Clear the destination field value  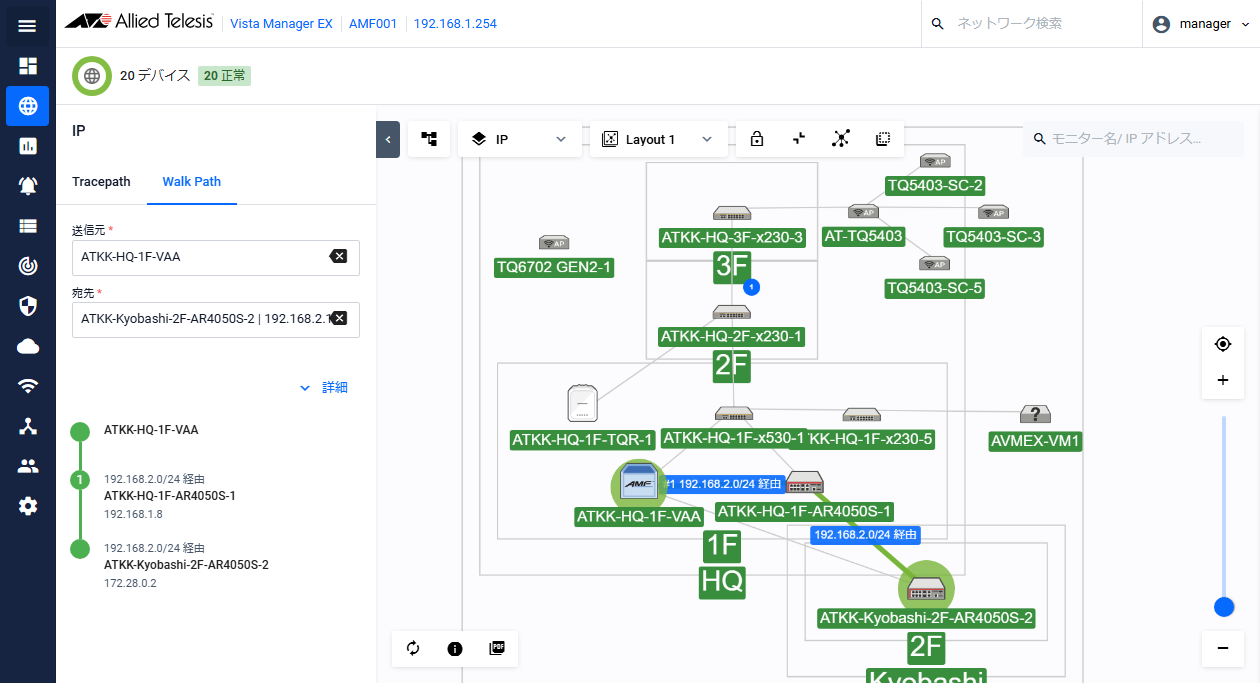tap(340, 319)
